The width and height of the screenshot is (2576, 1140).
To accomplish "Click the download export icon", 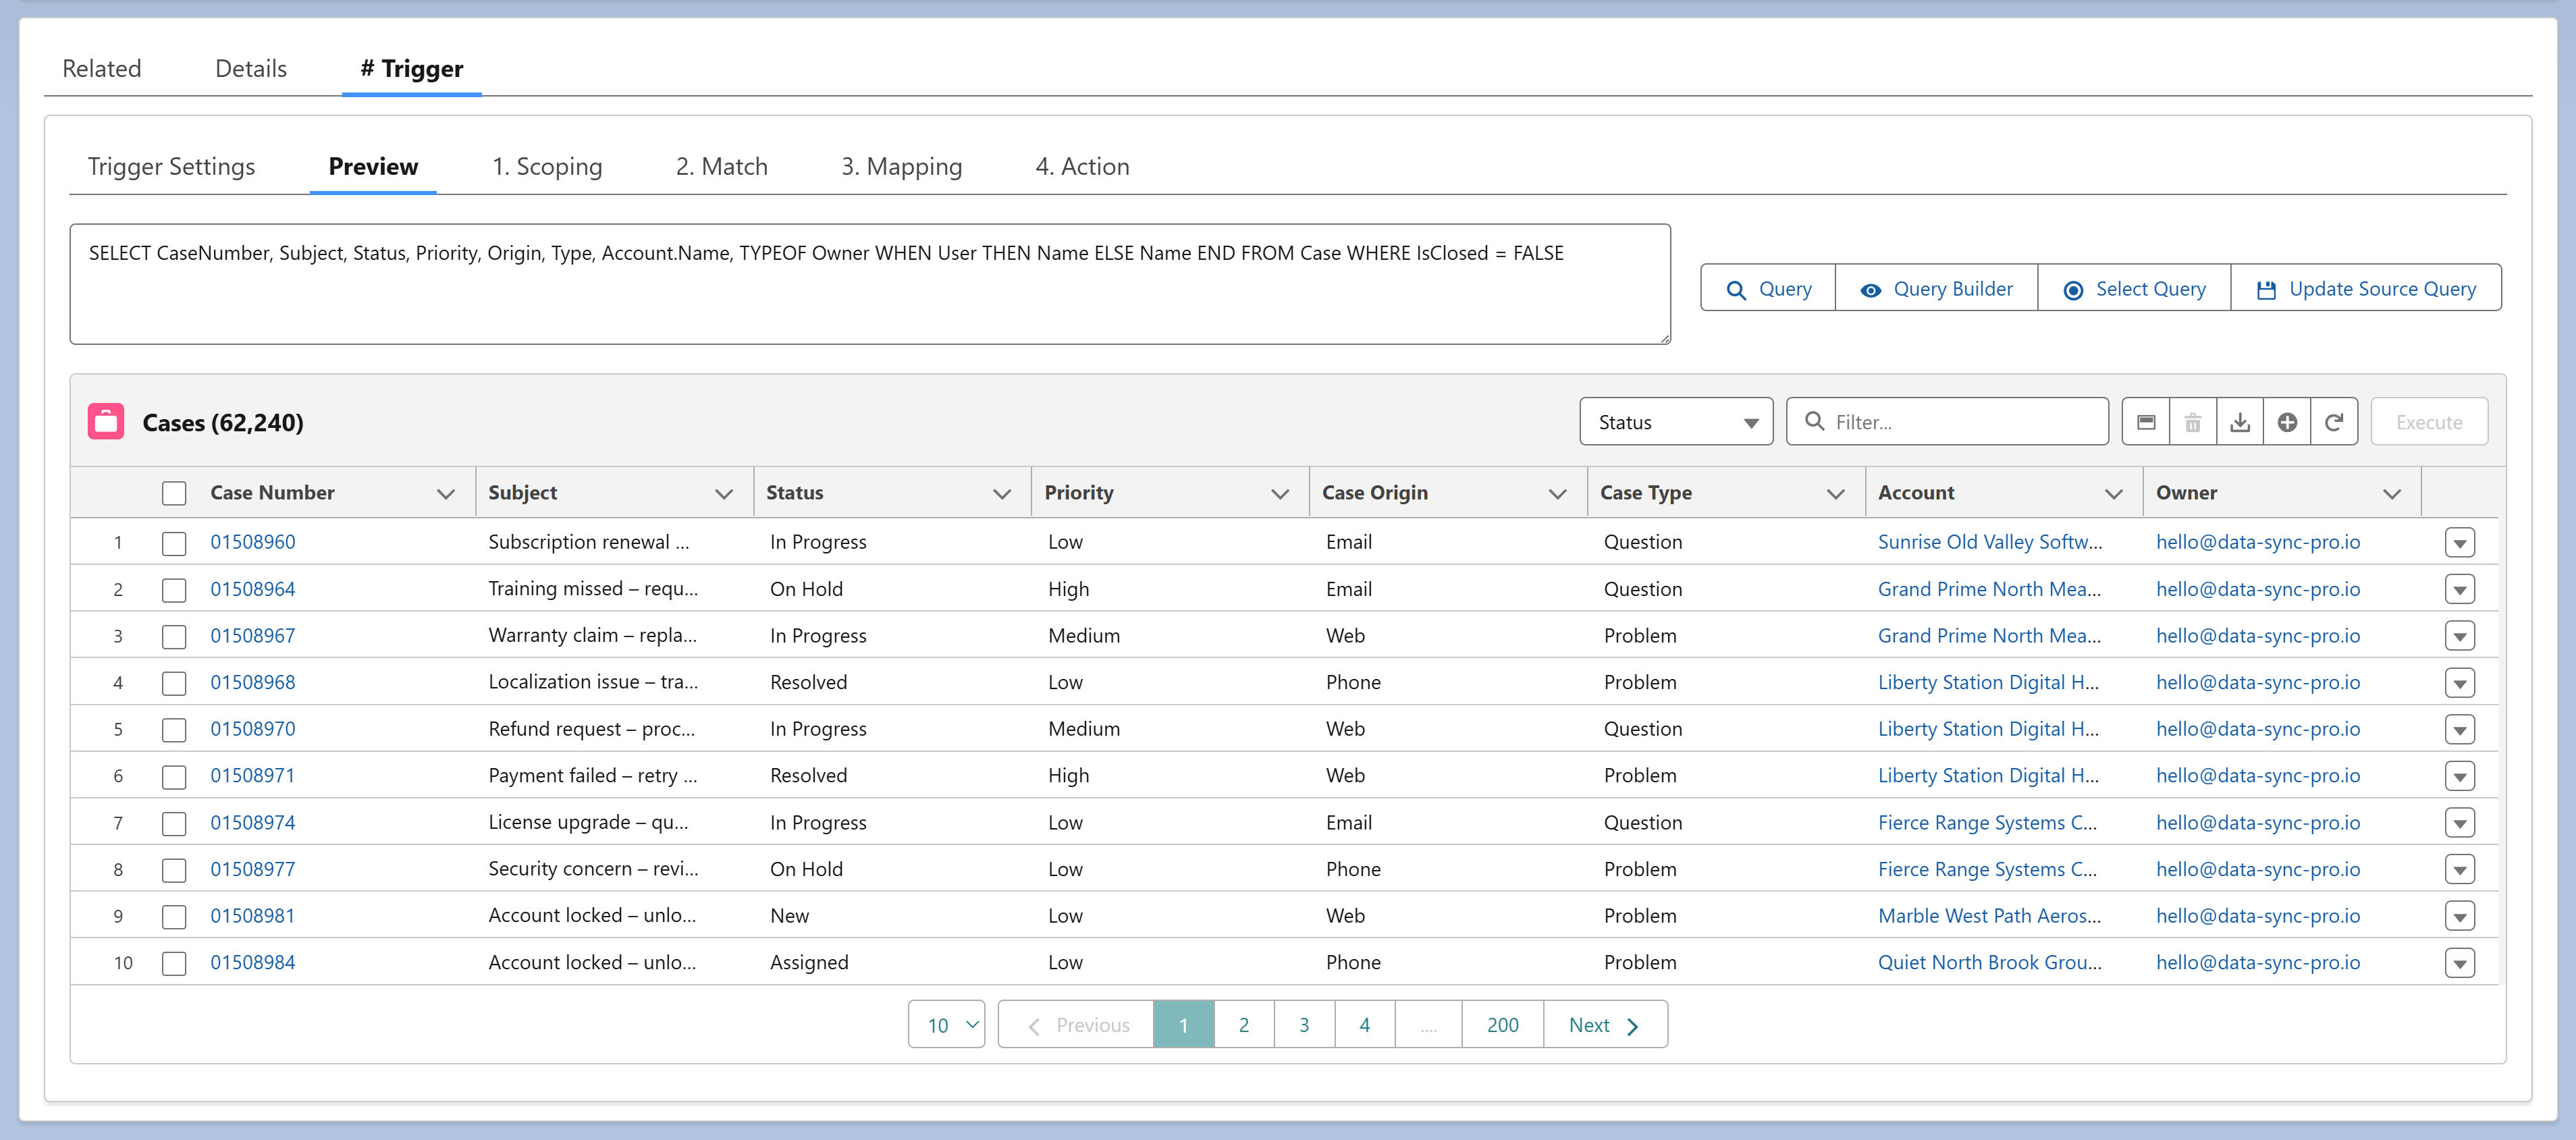I will (x=2240, y=422).
